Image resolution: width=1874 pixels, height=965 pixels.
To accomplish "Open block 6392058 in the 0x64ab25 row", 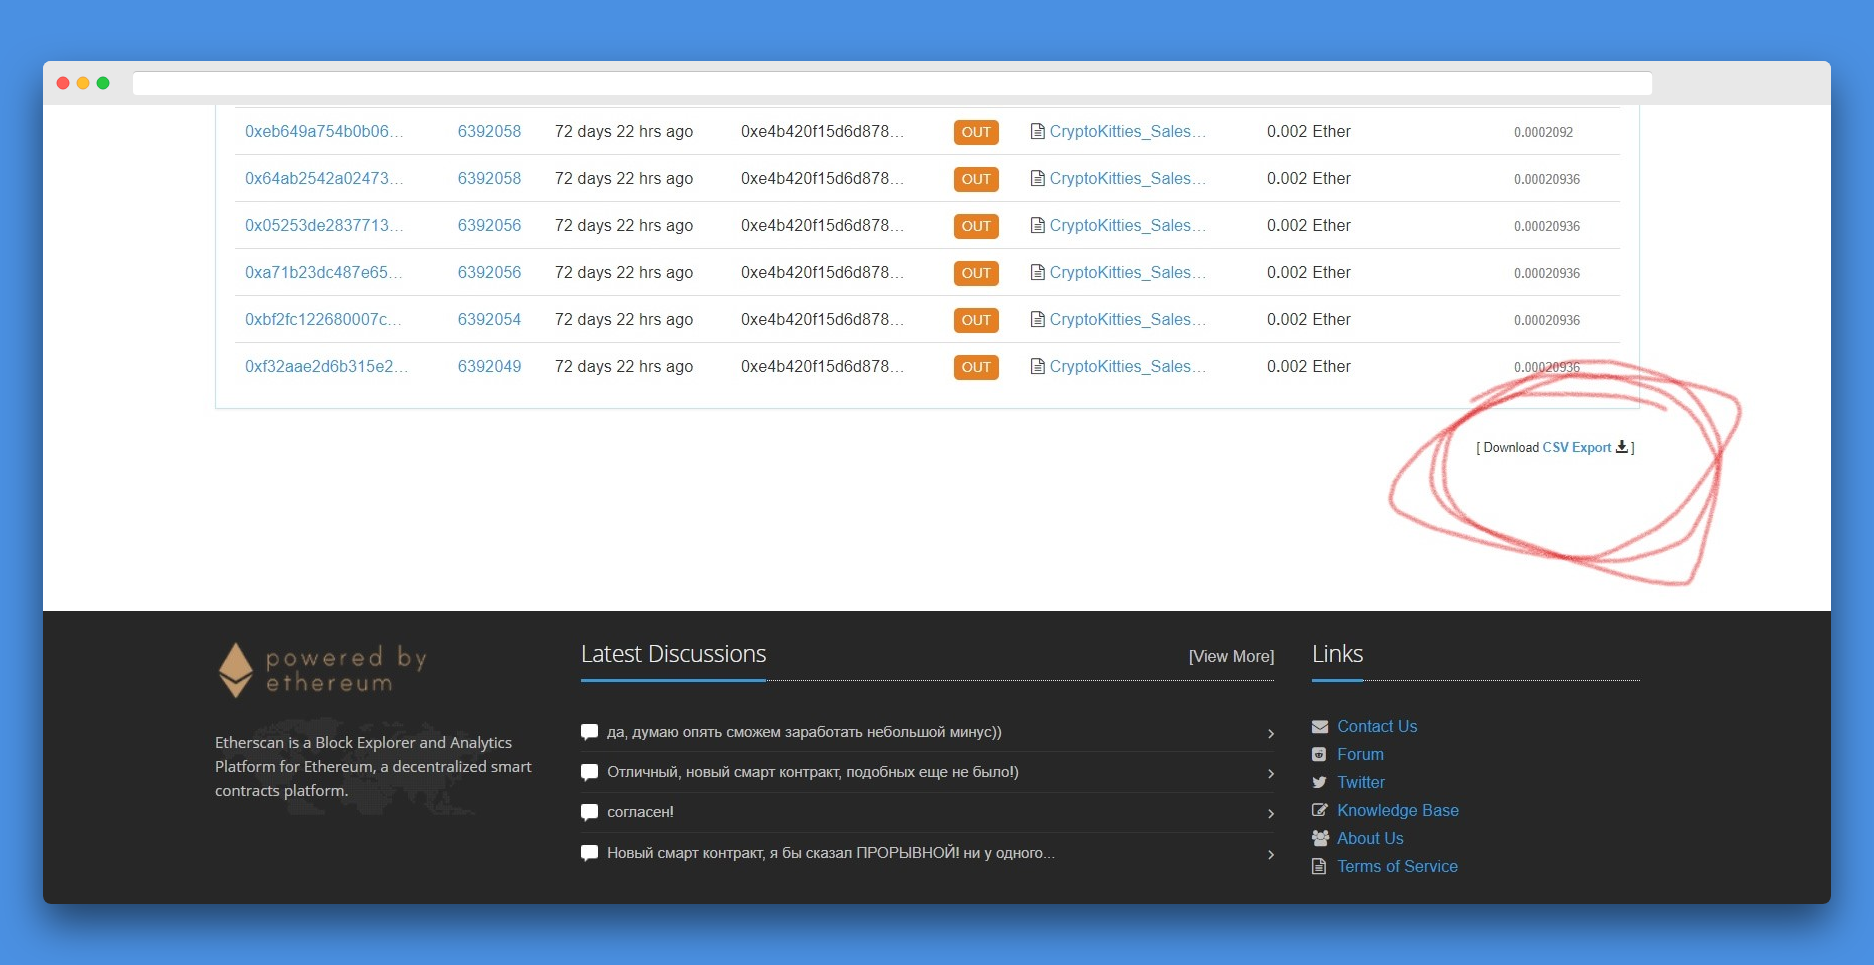I will coord(489,178).
